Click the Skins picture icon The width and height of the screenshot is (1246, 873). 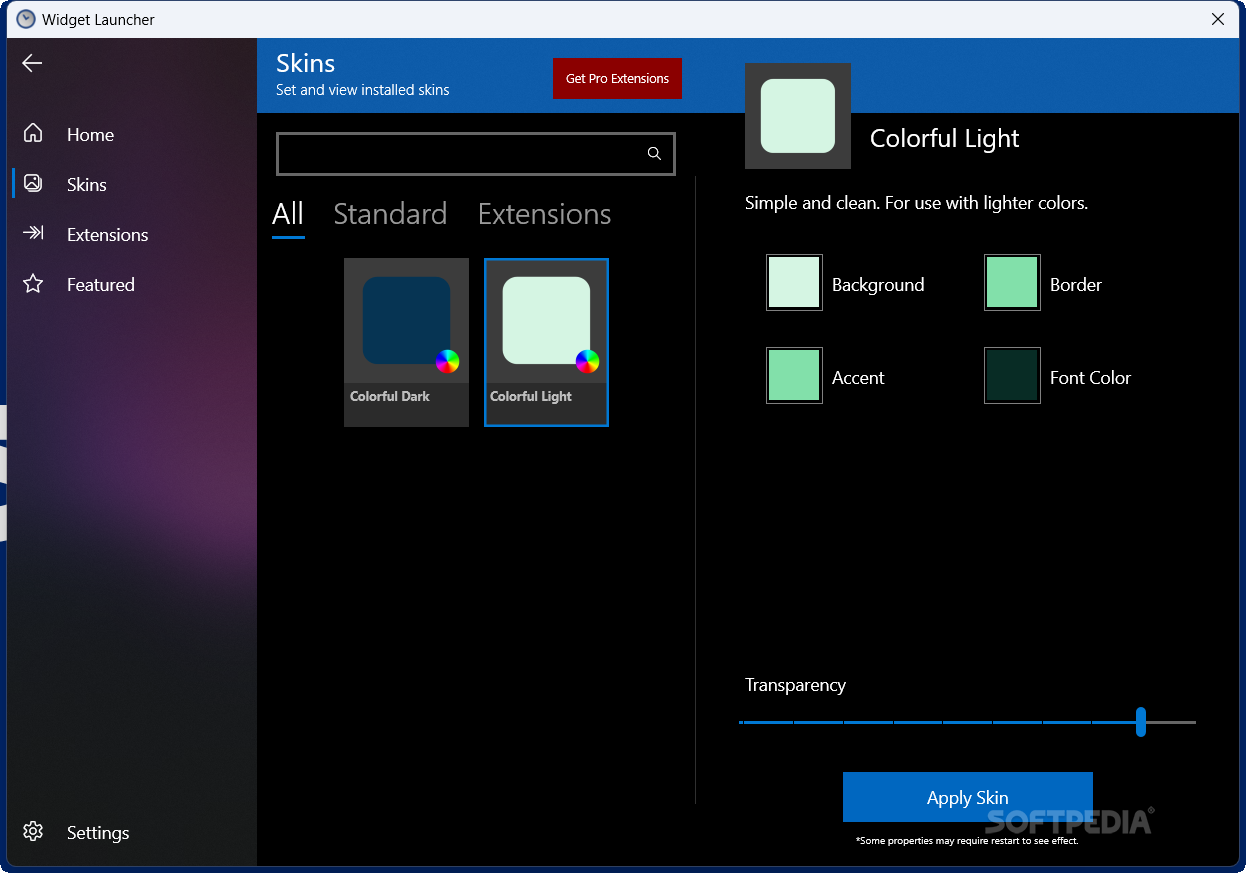pyautogui.click(x=33, y=183)
